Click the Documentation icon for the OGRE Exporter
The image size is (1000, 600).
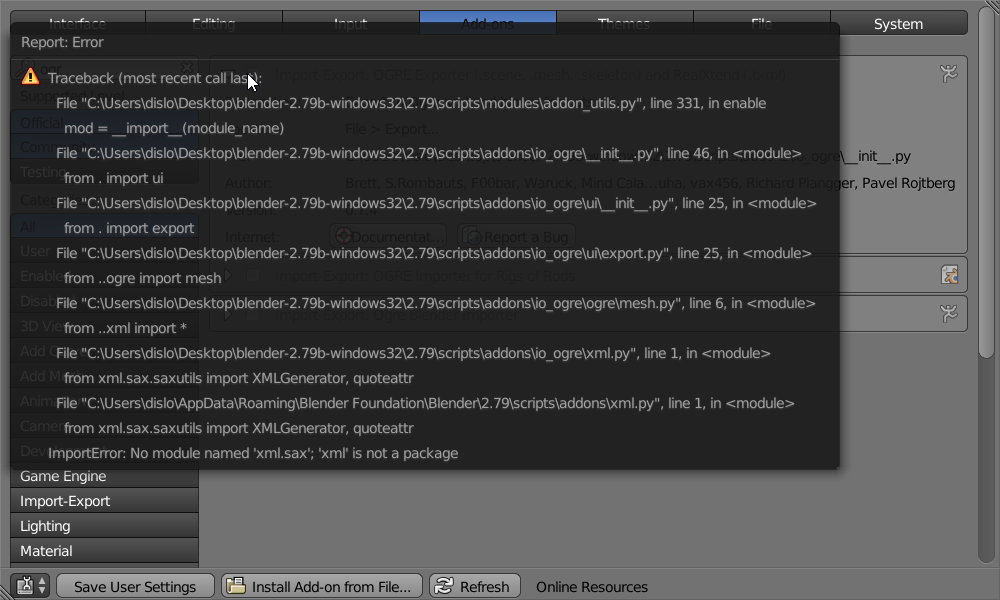345,235
